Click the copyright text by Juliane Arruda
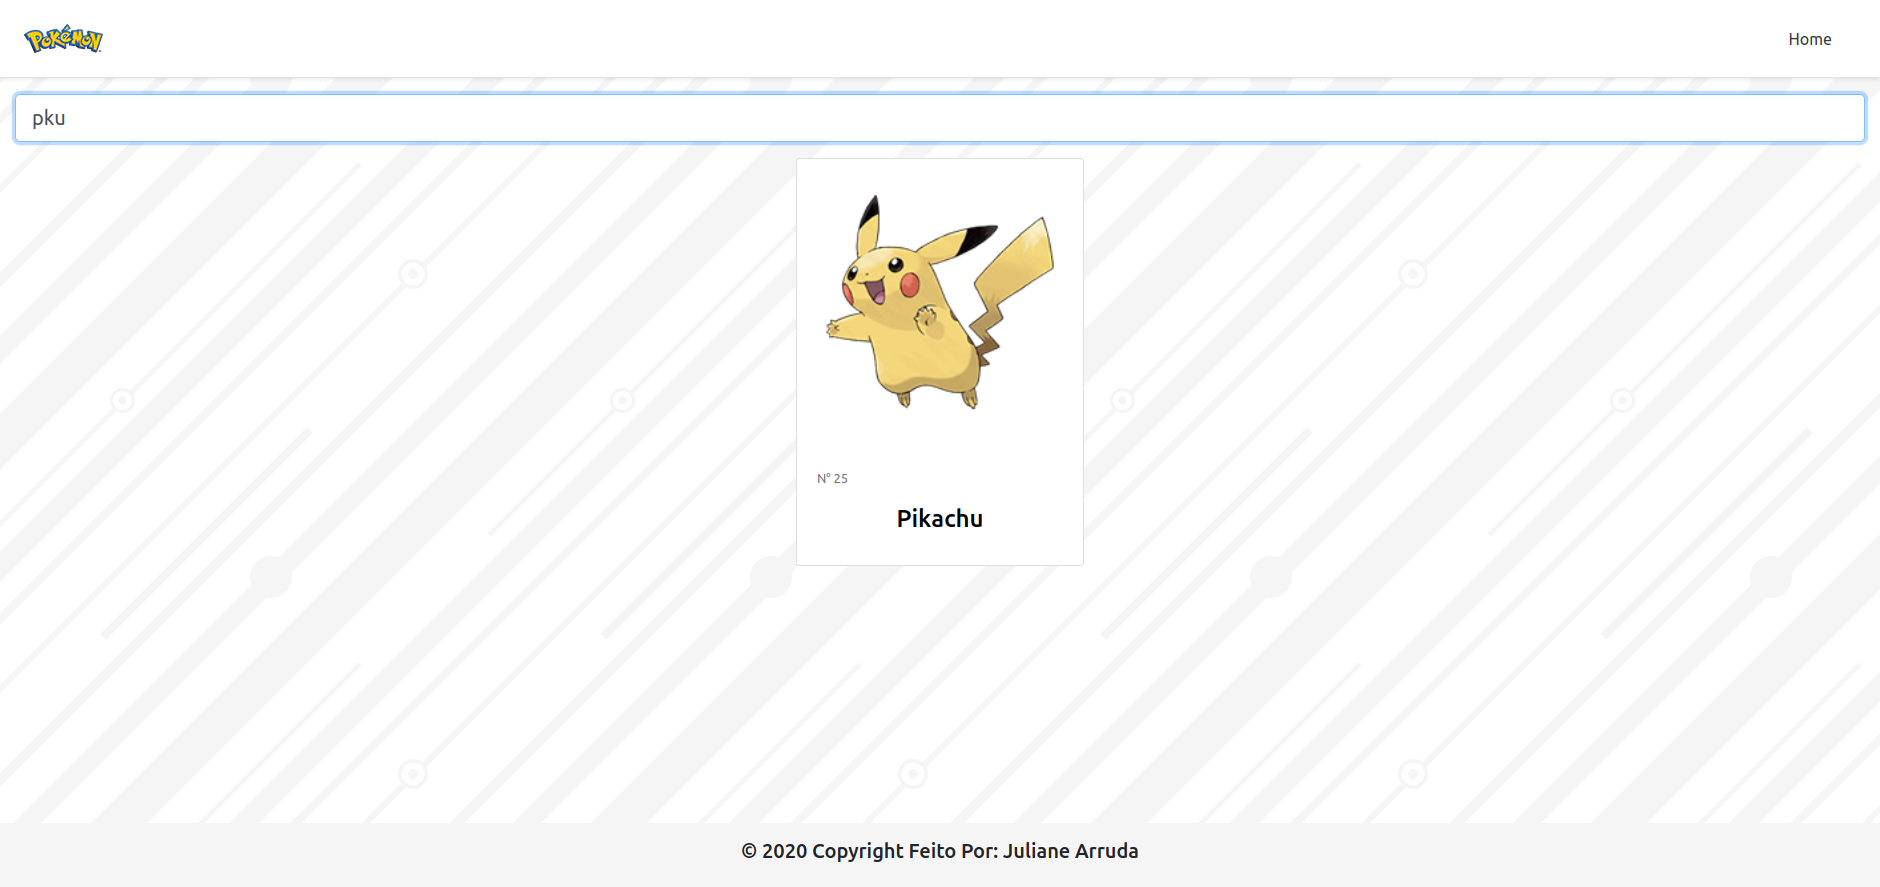The height and width of the screenshot is (887, 1880). (x=940, y=851)
